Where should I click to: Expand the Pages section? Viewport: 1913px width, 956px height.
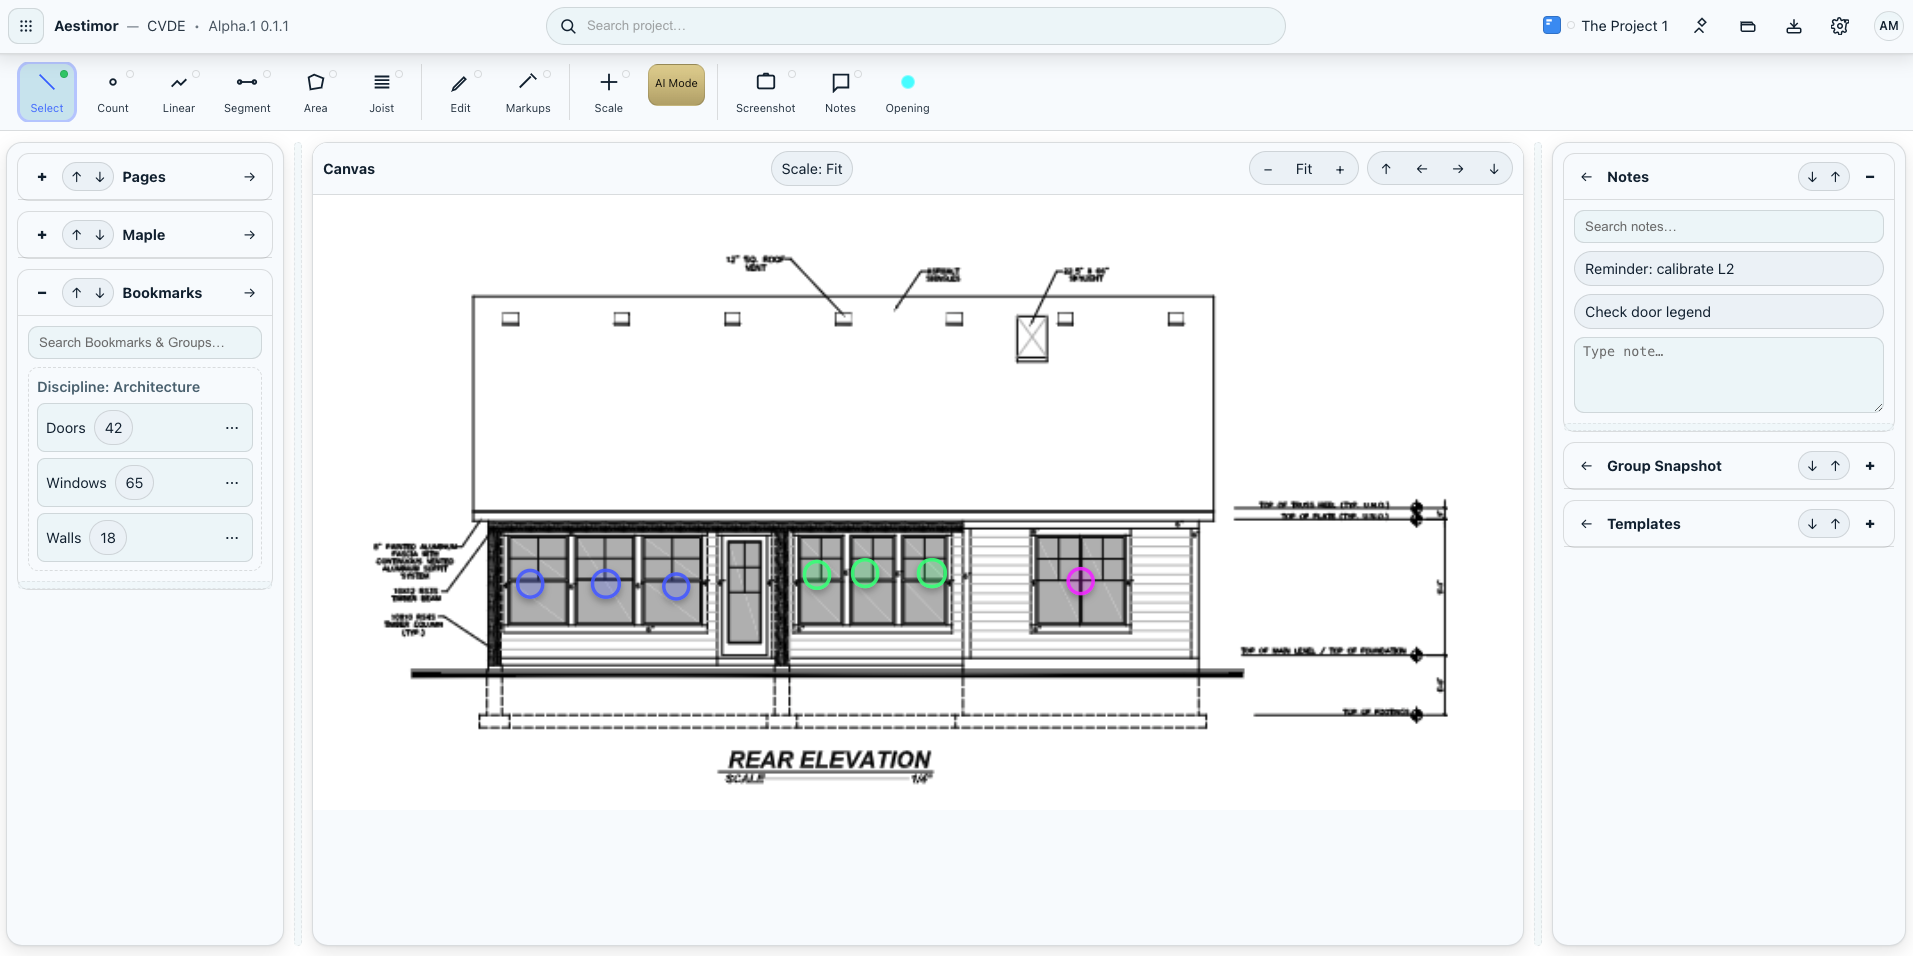248,176
